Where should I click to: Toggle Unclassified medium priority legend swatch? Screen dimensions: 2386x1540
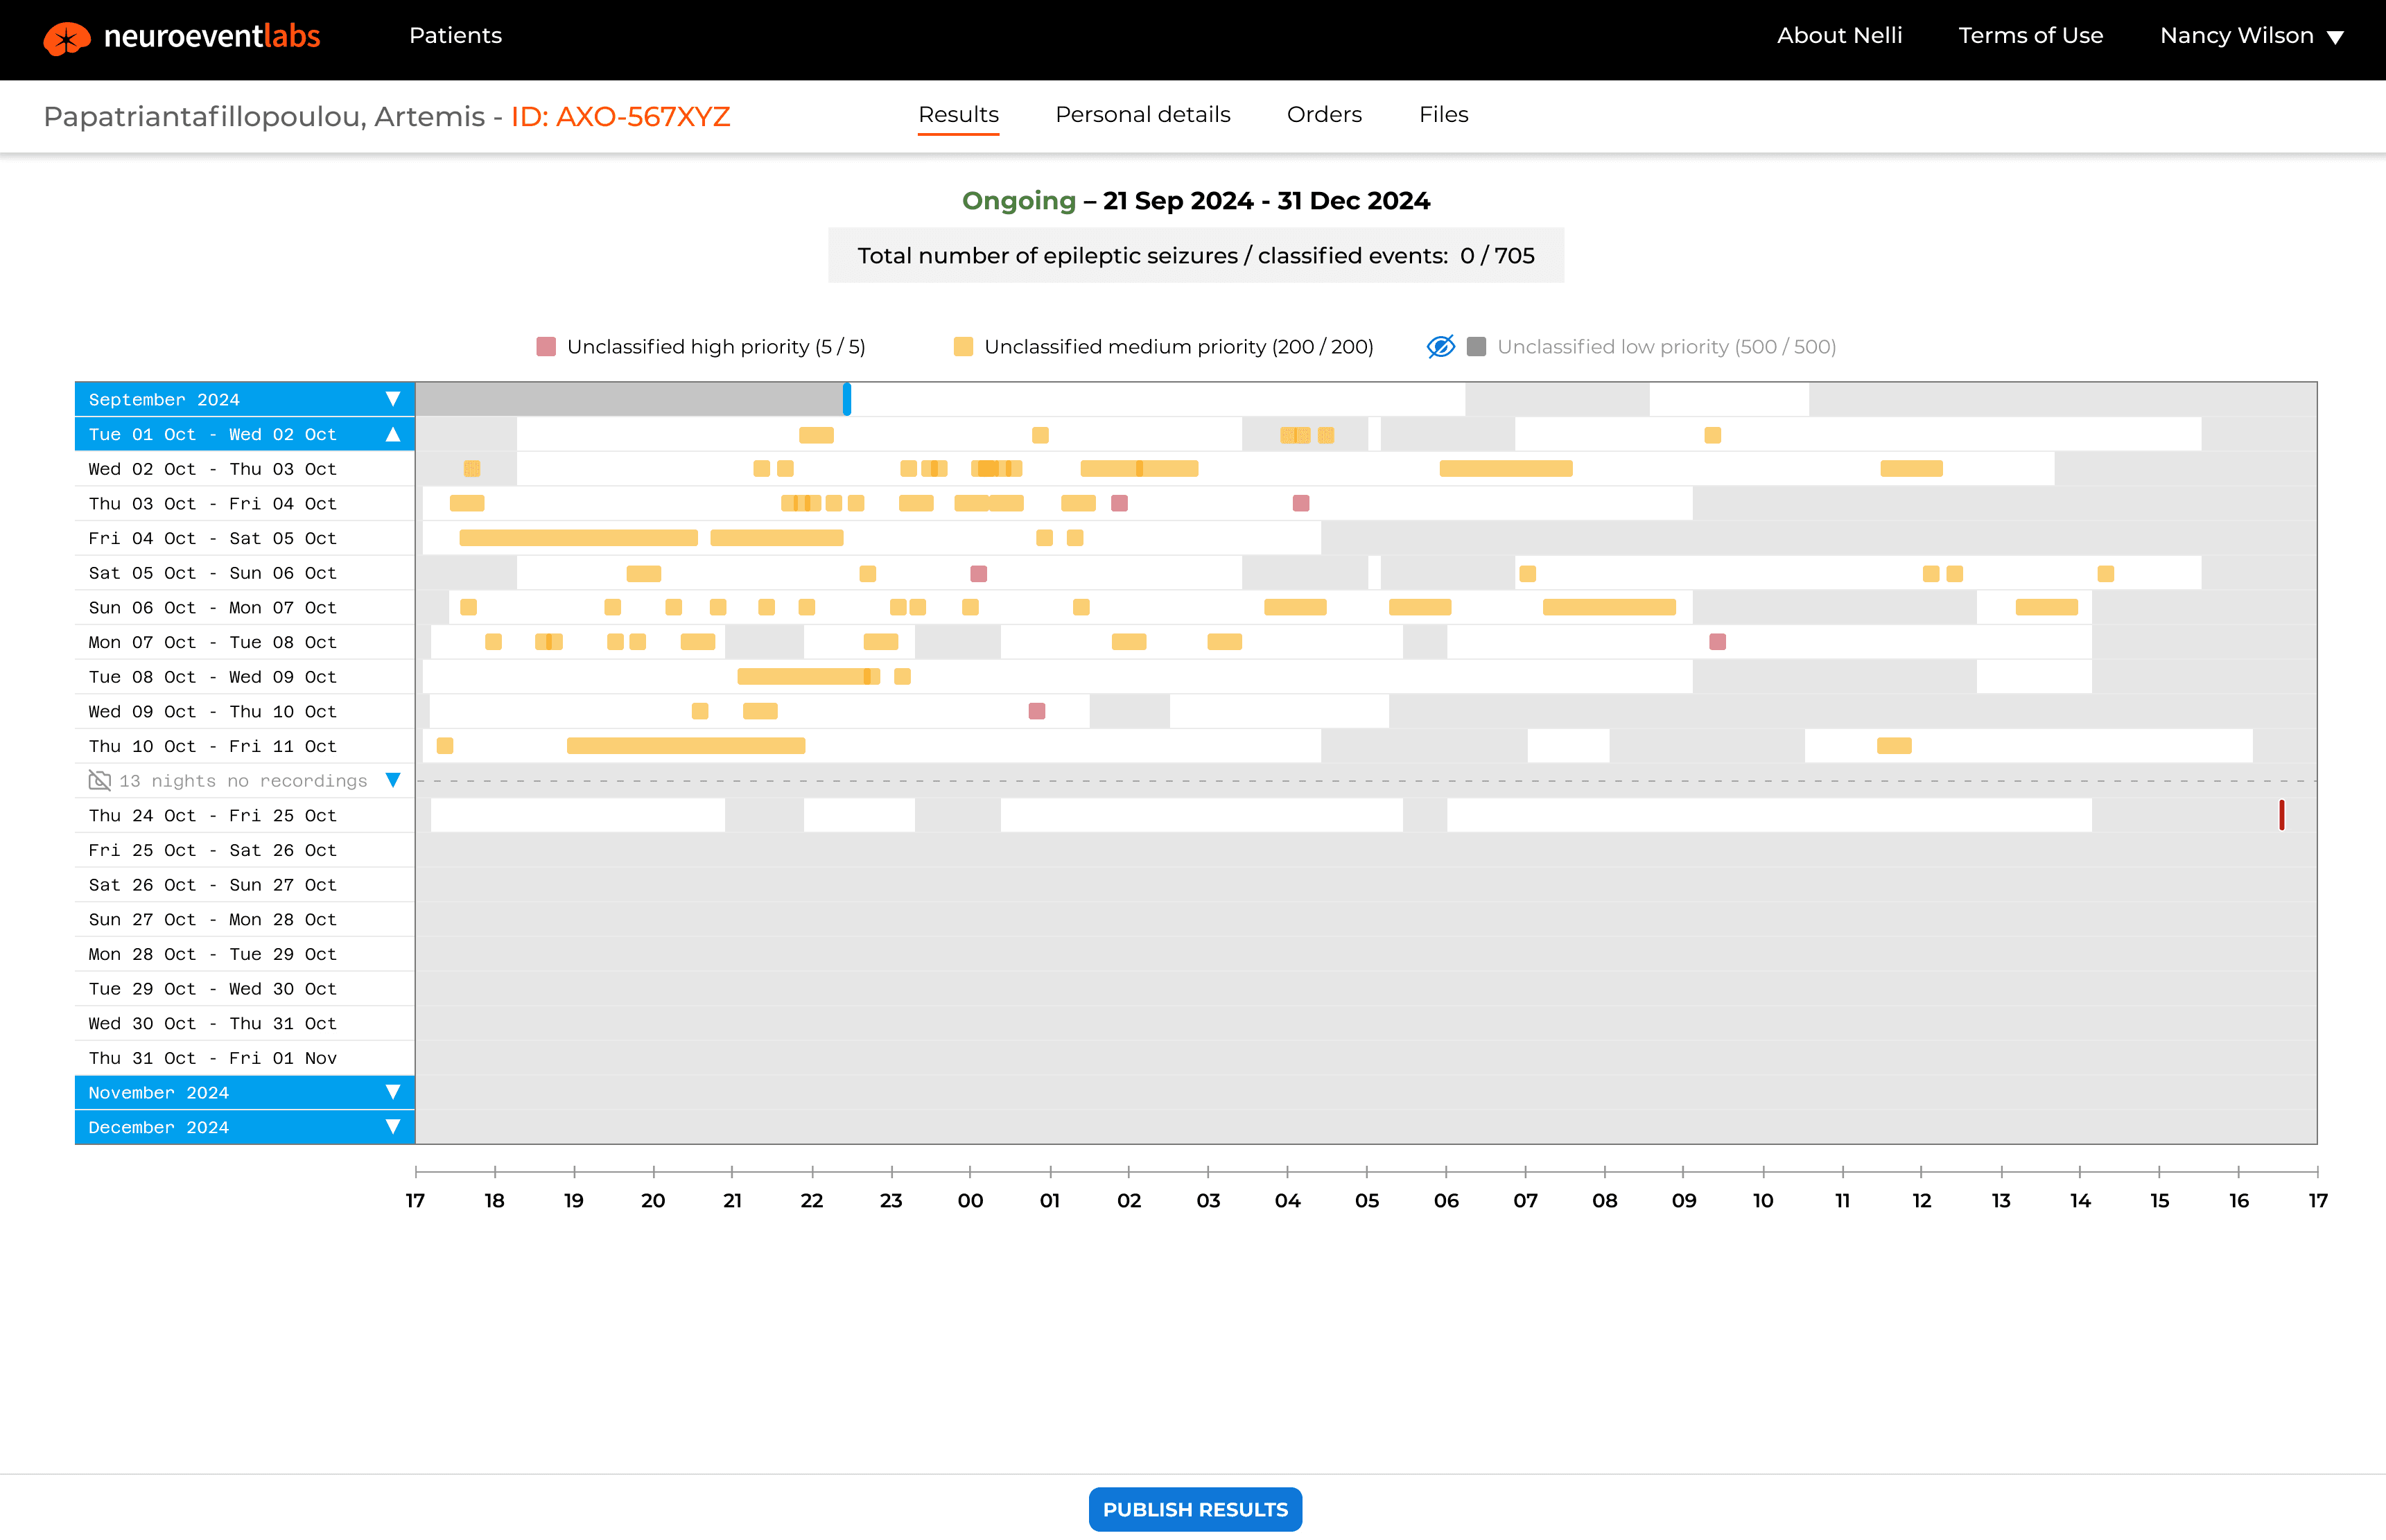coord(963,347)
